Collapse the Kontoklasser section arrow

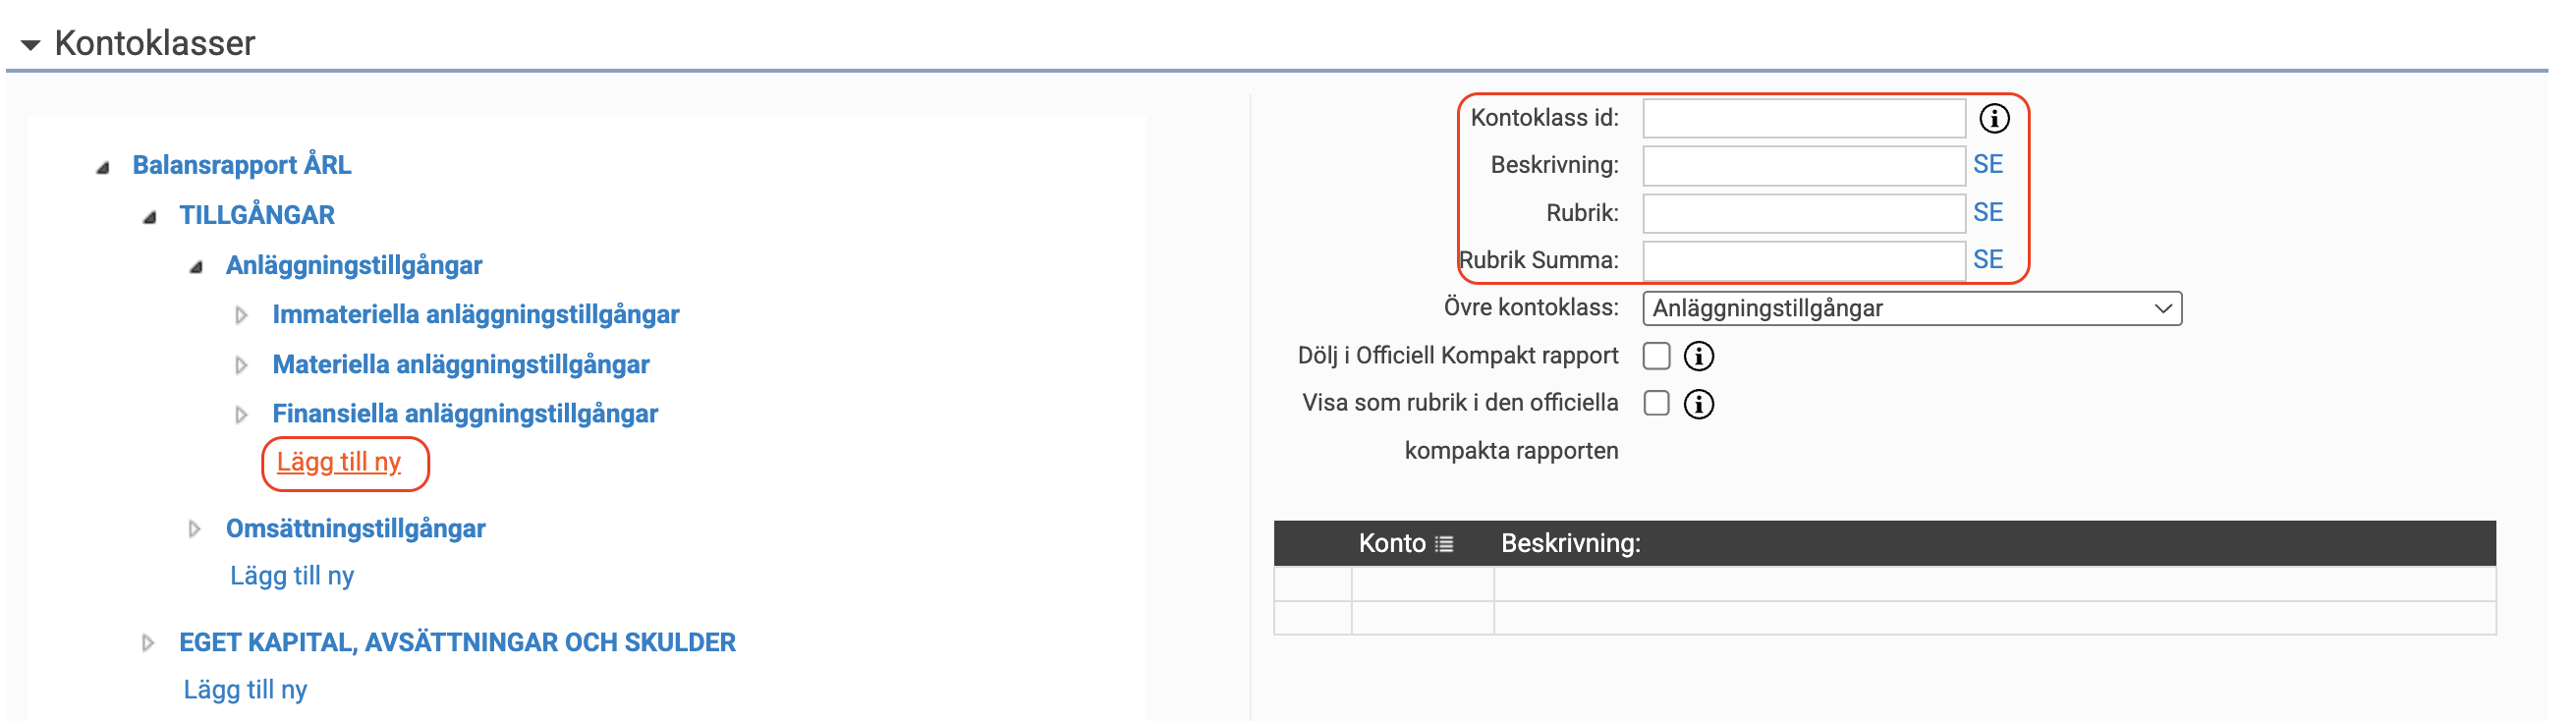[x=31, y=45]
